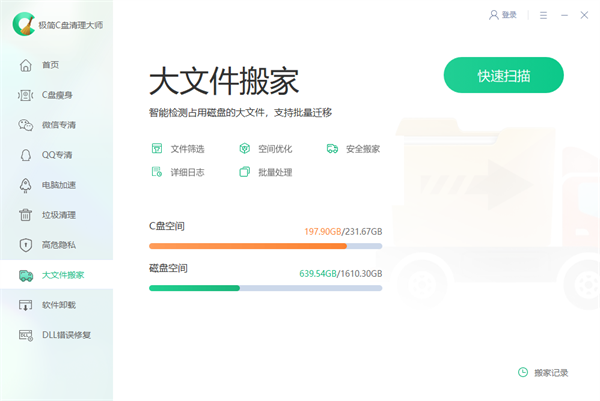Select the 大文件搬家 truck icon

pyautogui.click(x=25, y=275)
